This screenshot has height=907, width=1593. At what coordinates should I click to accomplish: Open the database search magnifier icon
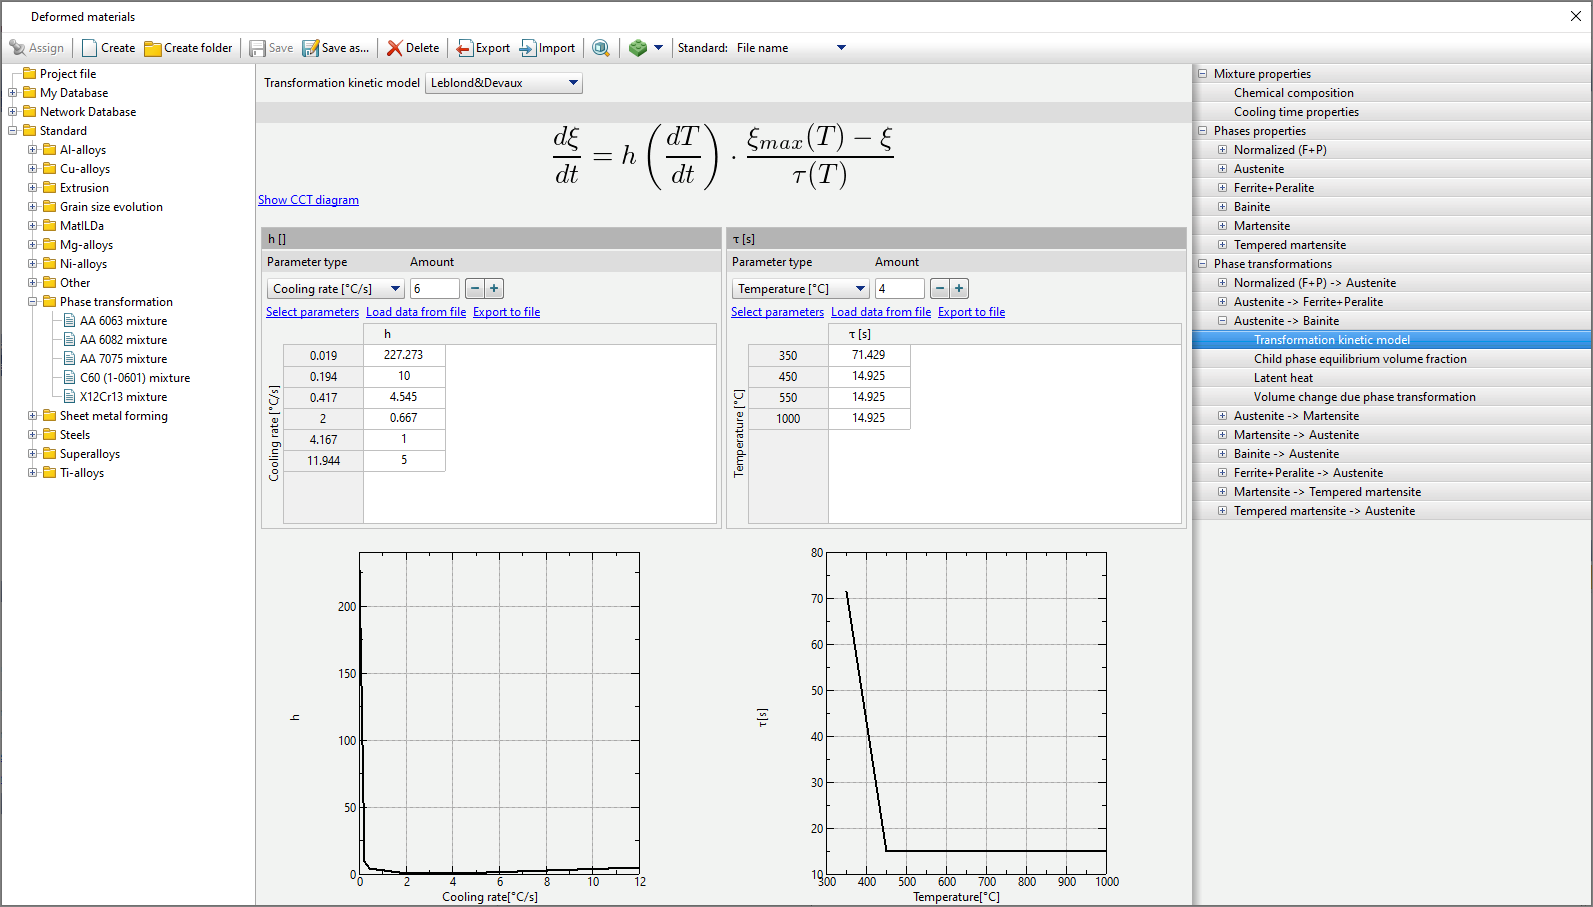pos(601,48)
